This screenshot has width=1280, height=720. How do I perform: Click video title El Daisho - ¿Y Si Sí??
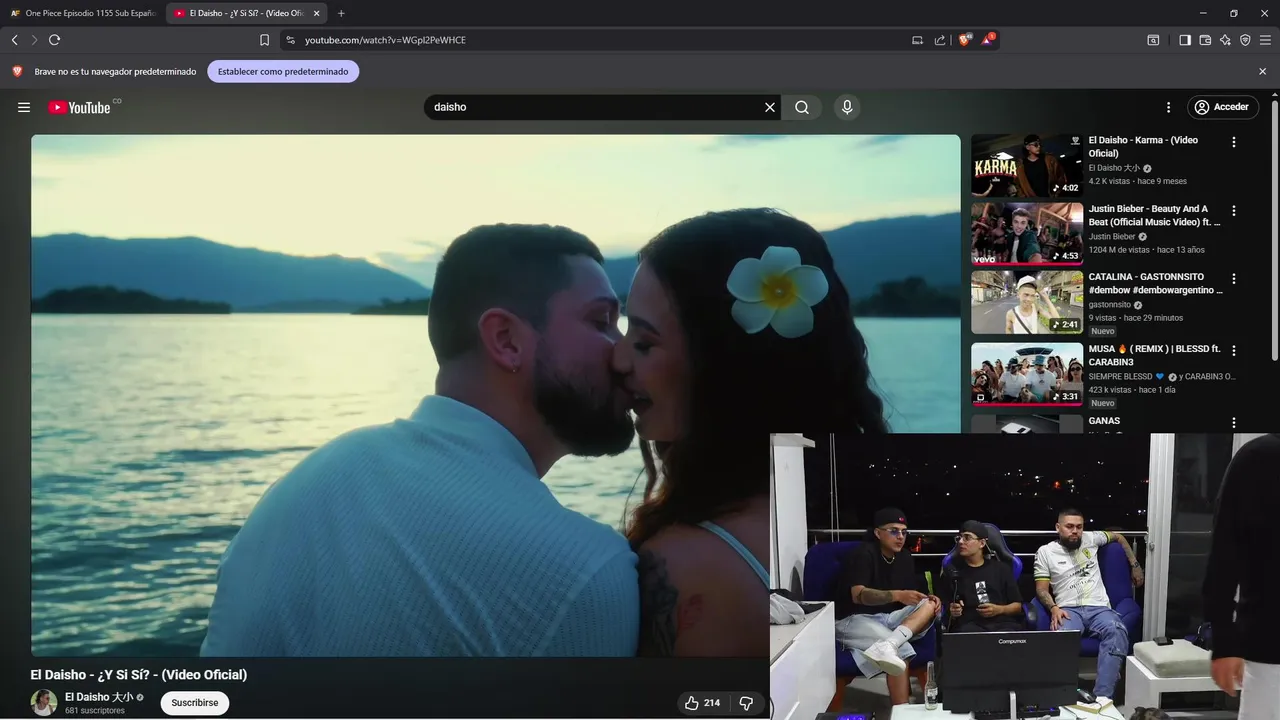(x=139, y=675)
